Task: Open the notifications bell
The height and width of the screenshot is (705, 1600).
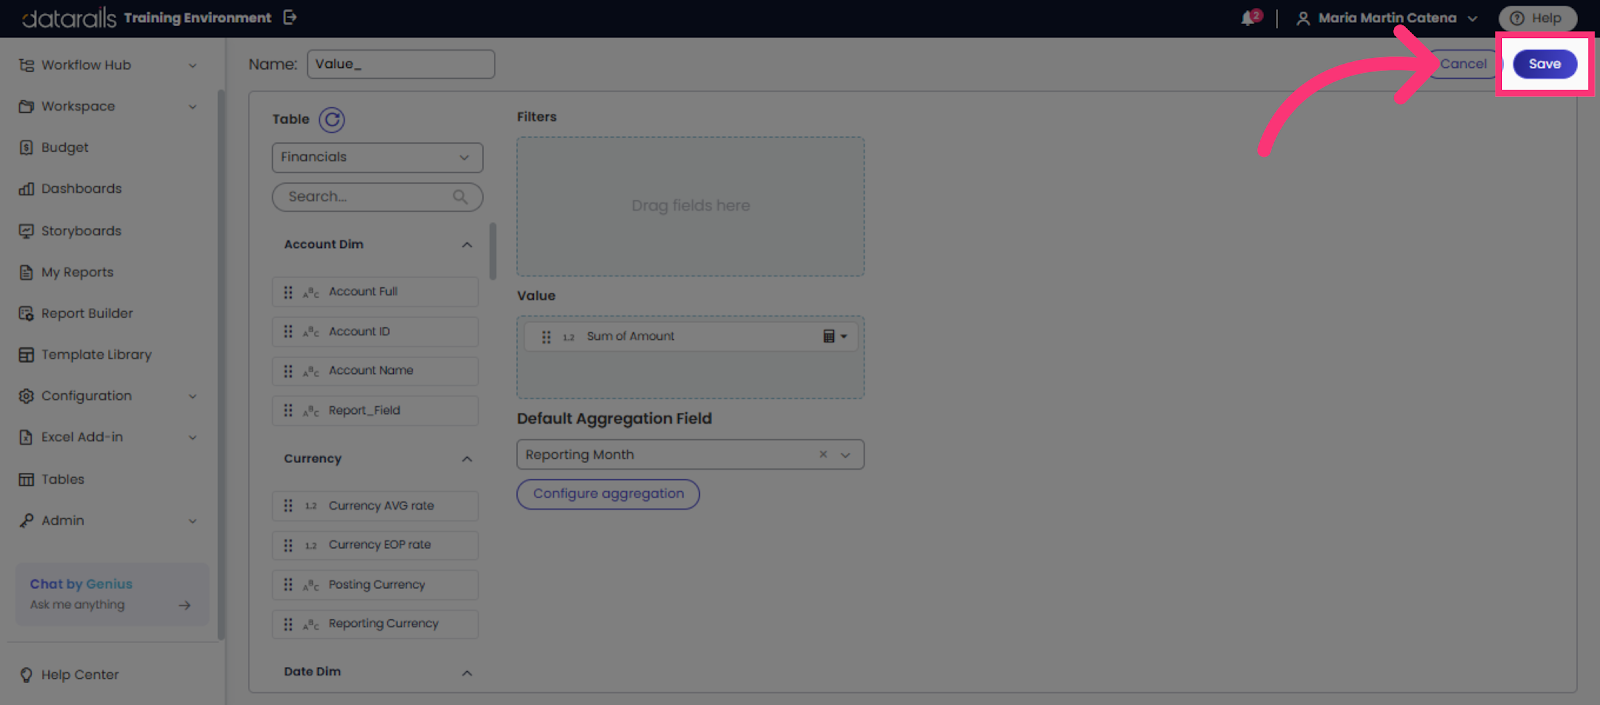Action: [x=1250, y=18]
